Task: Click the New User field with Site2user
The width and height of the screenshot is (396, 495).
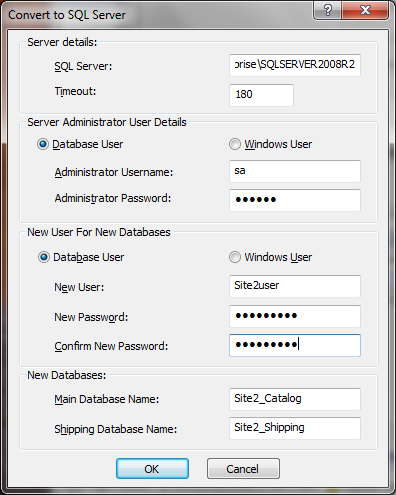Action: click(295, 286)
